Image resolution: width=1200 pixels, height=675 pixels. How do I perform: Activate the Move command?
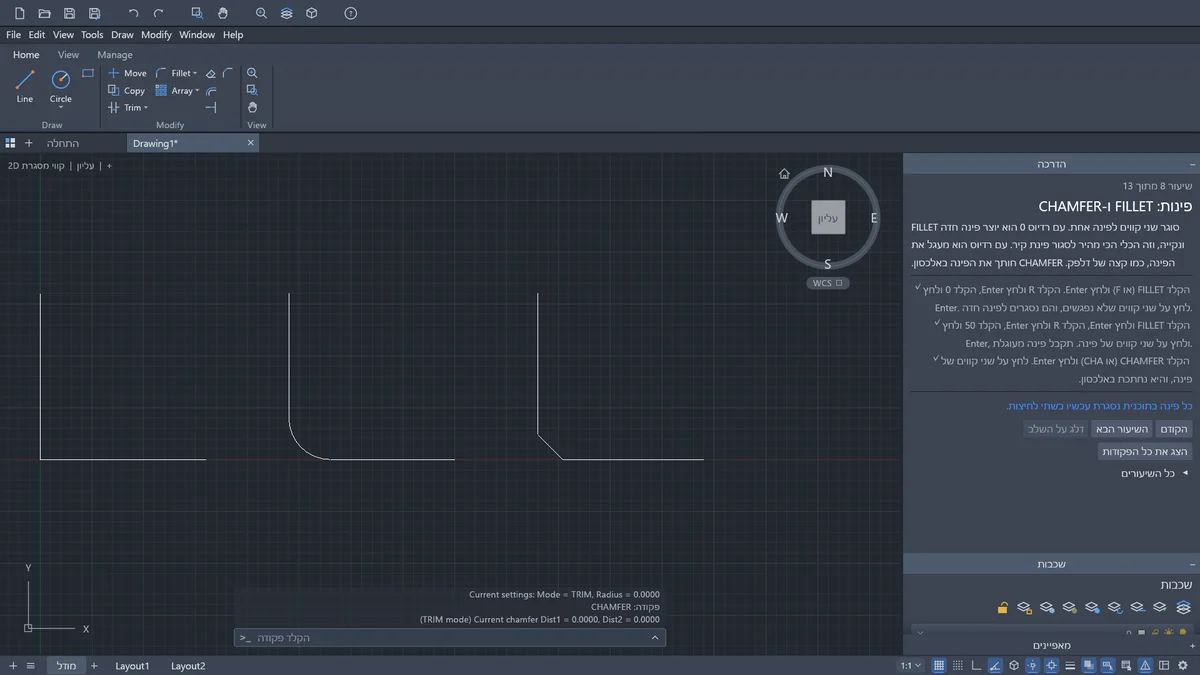pyautogui.click(x=127, y=73)
